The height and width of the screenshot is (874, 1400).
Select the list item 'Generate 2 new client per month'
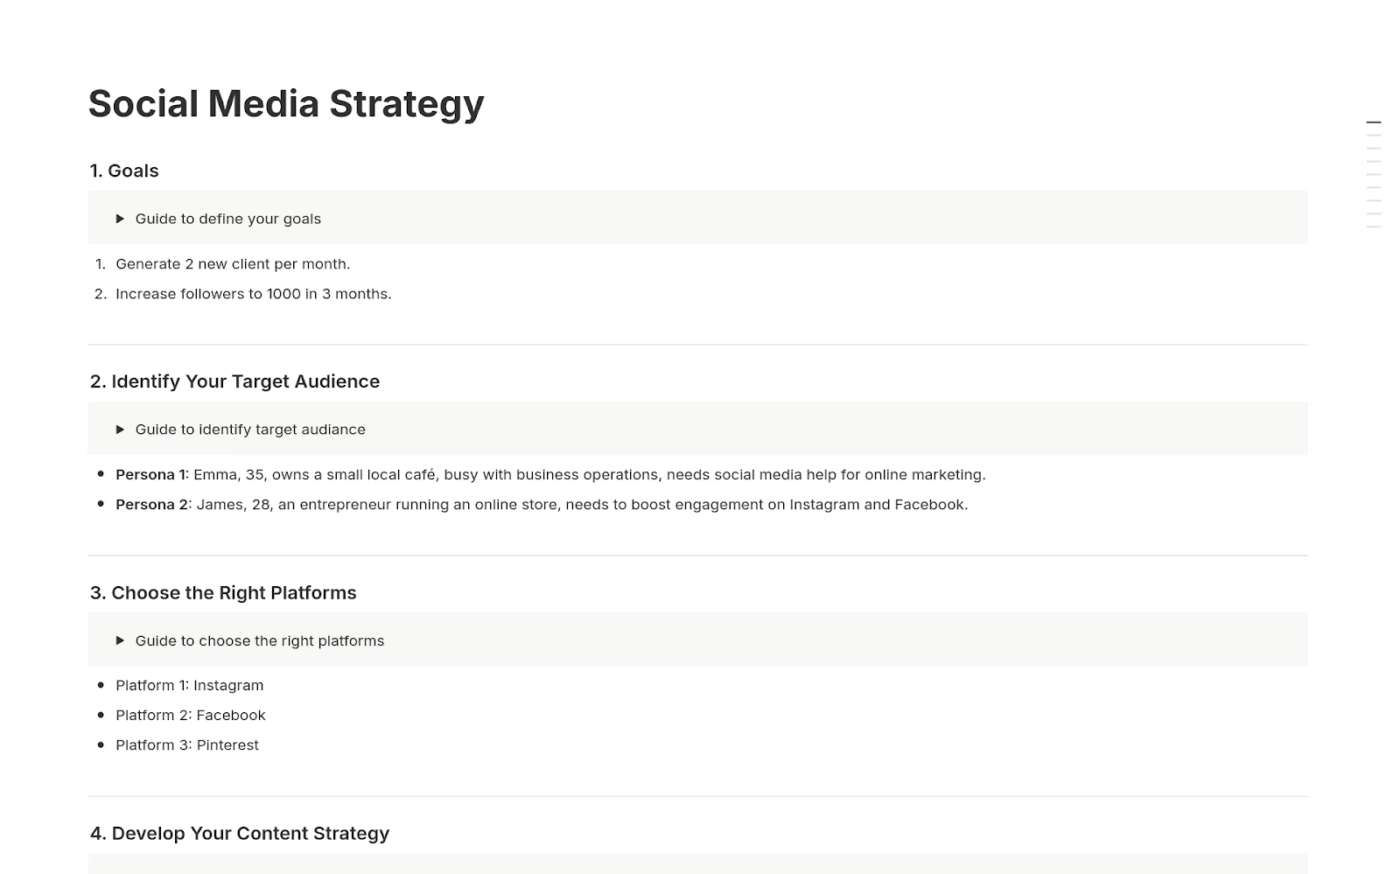click(x=233, y=263)
